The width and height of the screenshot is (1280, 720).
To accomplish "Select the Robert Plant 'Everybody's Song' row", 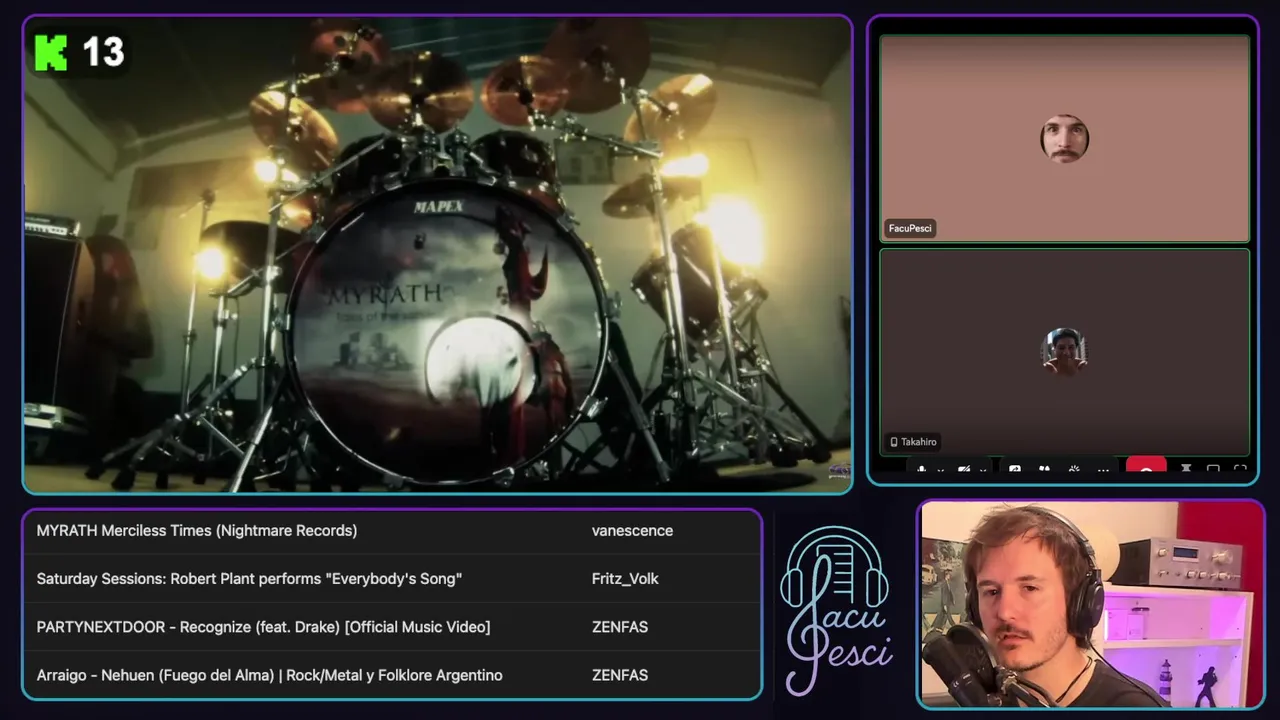I will pos(392,579).
